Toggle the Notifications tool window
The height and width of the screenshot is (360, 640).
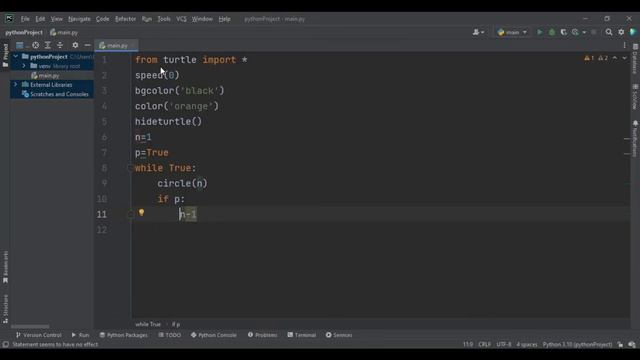[x=635, y=139]
